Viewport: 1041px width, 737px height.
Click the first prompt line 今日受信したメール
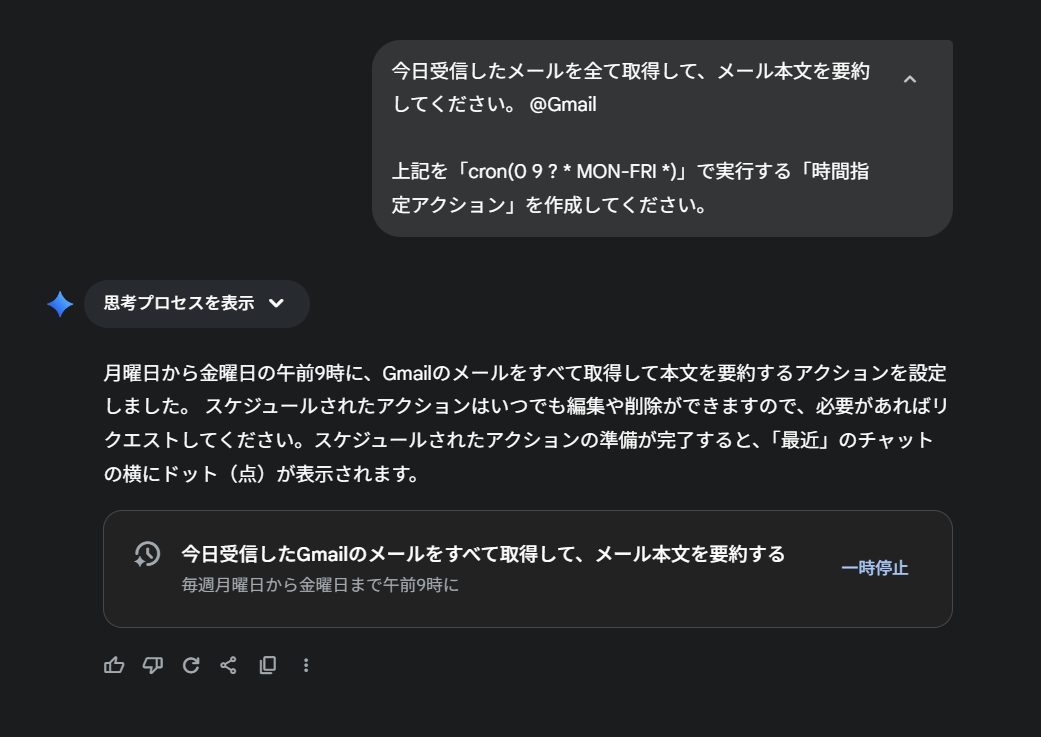tap(630, 71)
